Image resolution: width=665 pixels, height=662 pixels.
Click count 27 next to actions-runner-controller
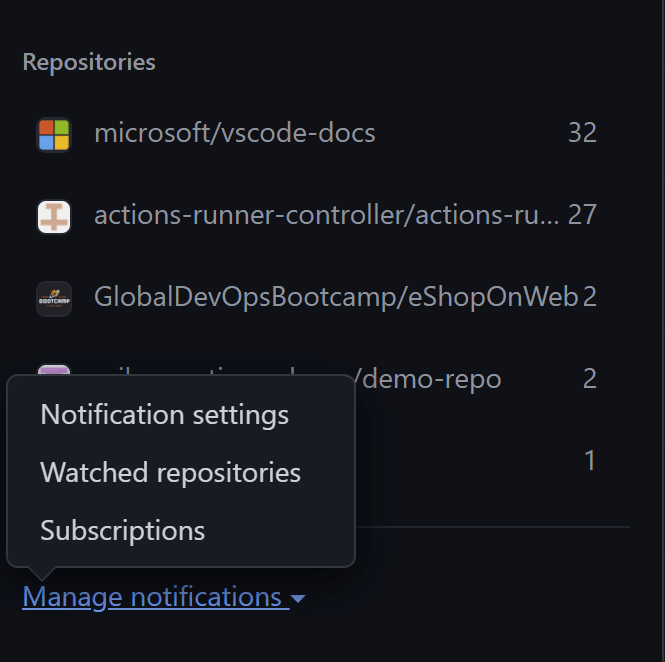[582, 215]
